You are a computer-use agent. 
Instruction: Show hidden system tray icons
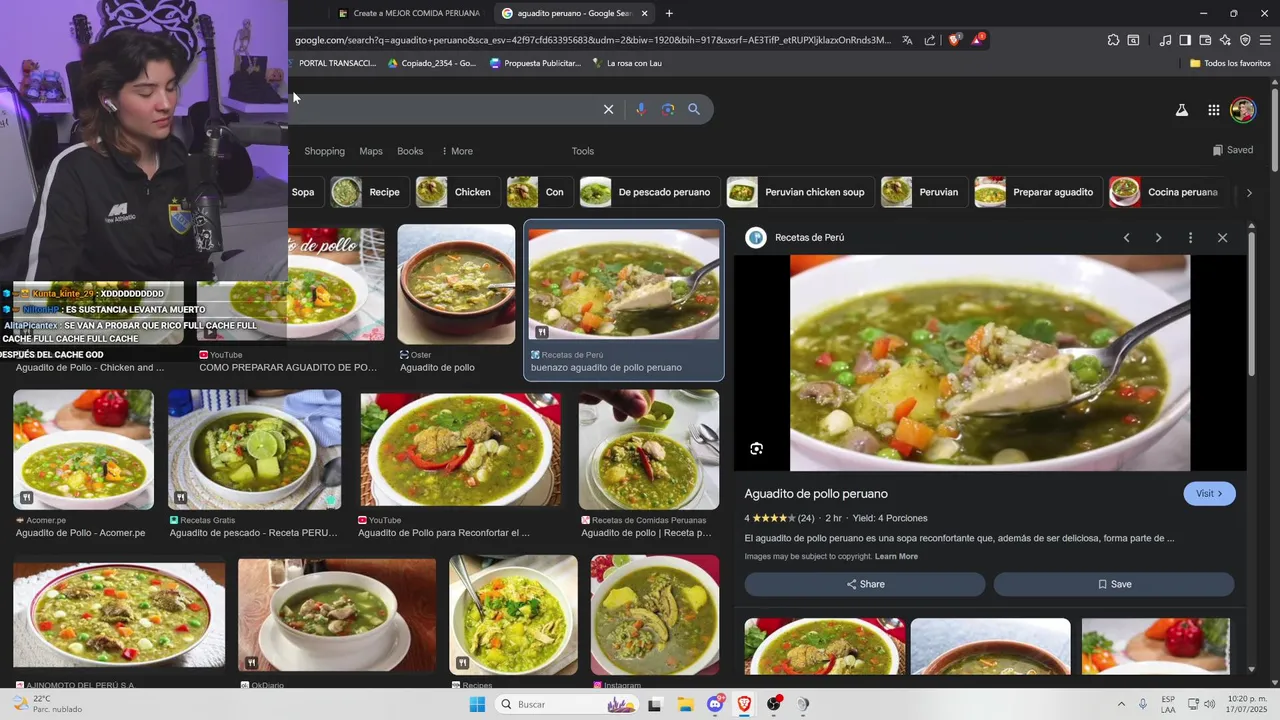pyautogui.click(x=1121, y=704)
